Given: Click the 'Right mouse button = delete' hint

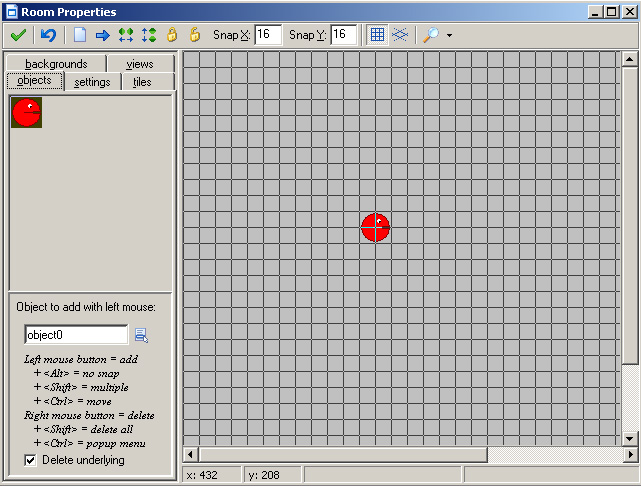Looking at the screenshot, I should coord(89,415).
